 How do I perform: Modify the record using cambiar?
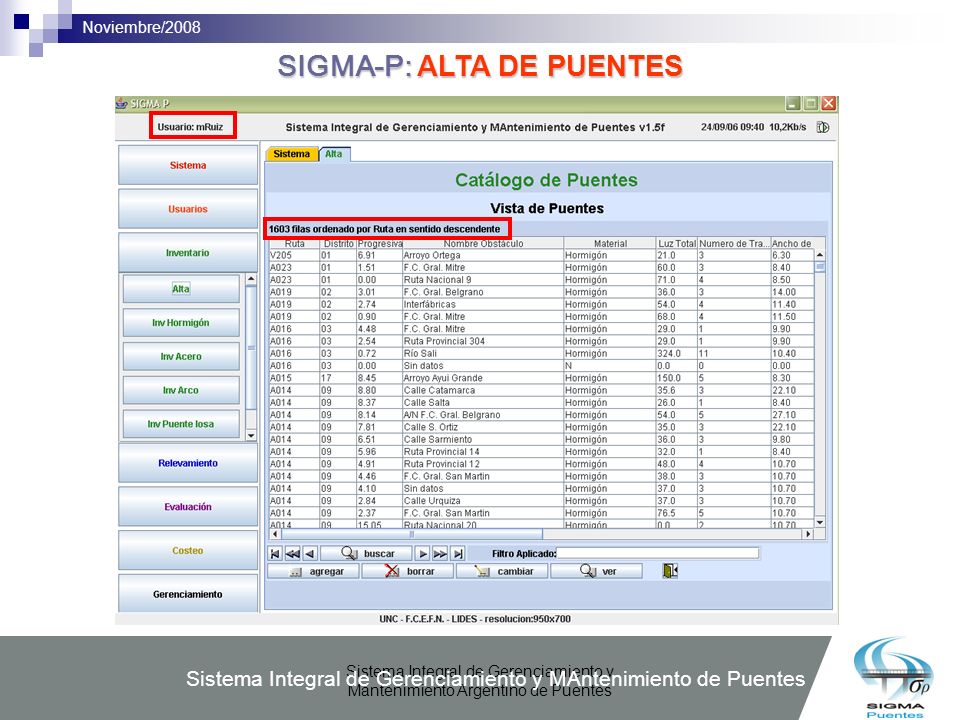pos(502,571)
